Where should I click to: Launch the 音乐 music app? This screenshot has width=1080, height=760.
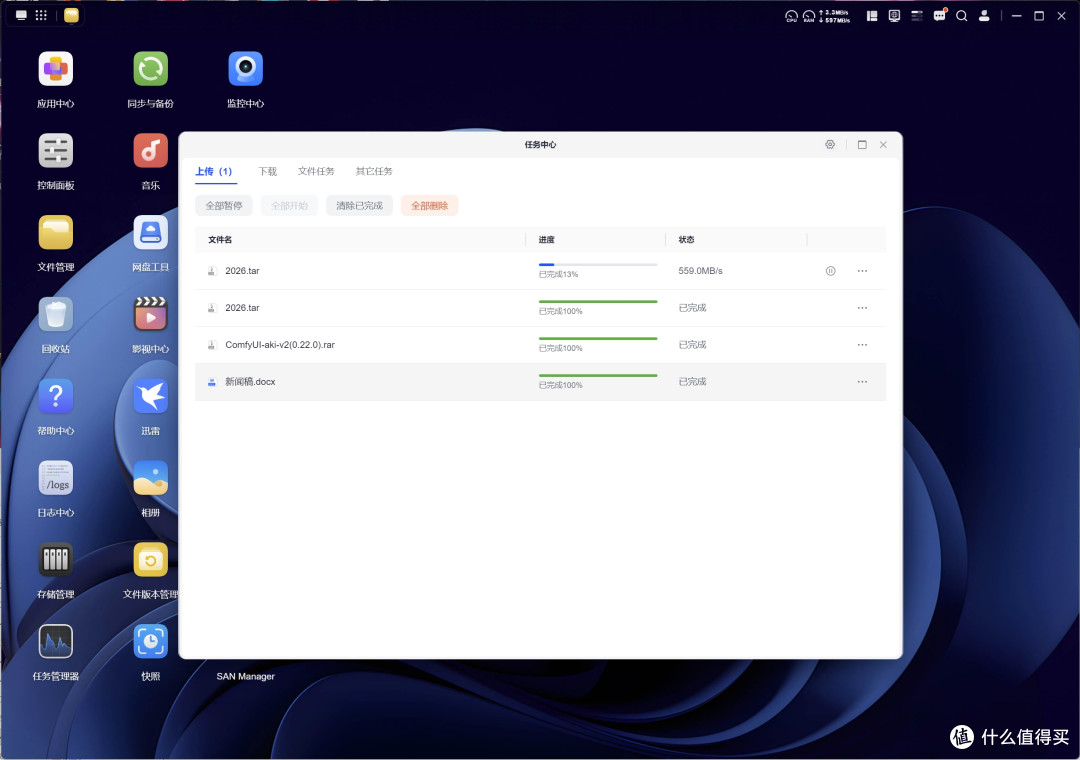click(x=151, y=151)
